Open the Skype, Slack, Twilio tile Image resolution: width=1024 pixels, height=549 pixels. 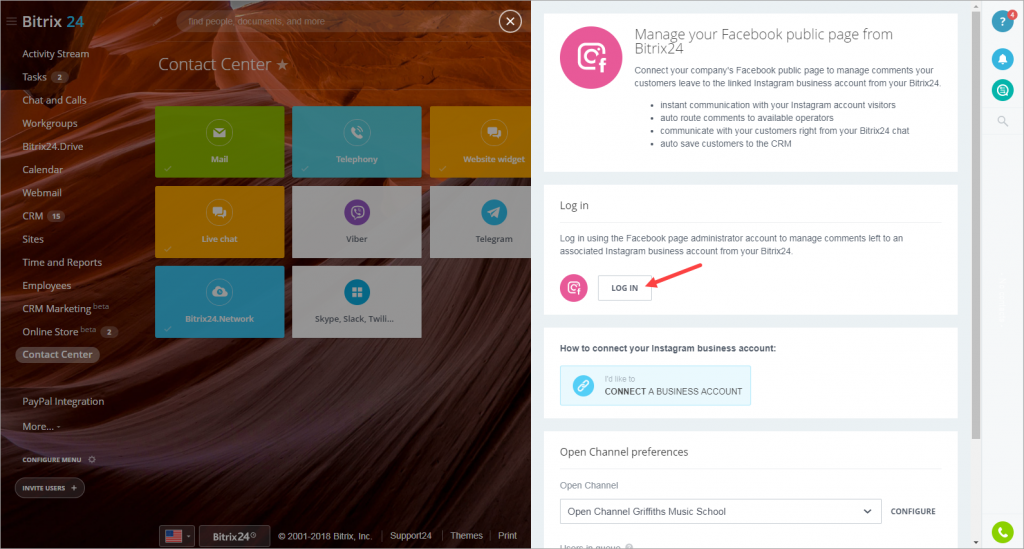point(357,302)
